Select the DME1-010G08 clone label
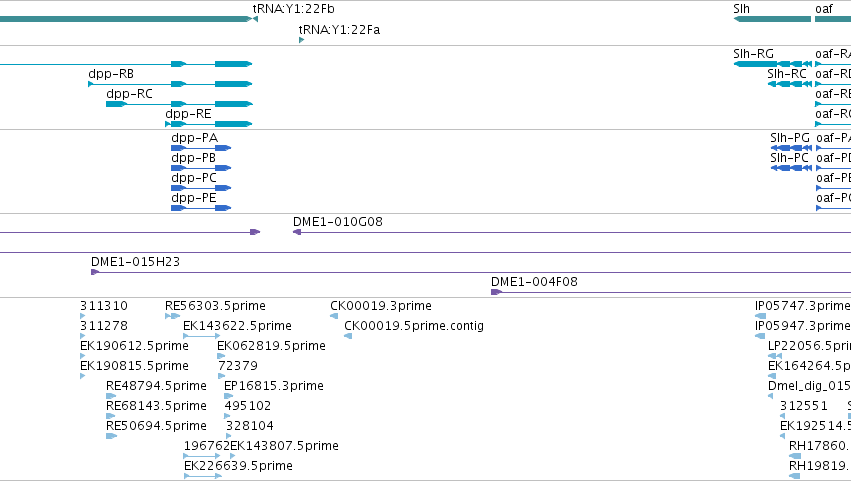The width and height of the screenshot is (851, 481). pyautogui.click(x=338, y=222)
